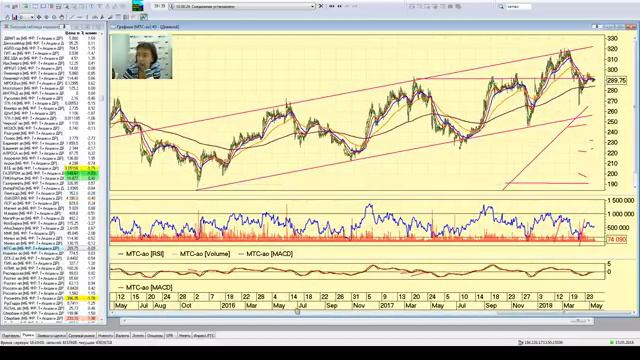Open the Срочный рынок tab
This screenshot has width=640, height=360.
[82, 336]
